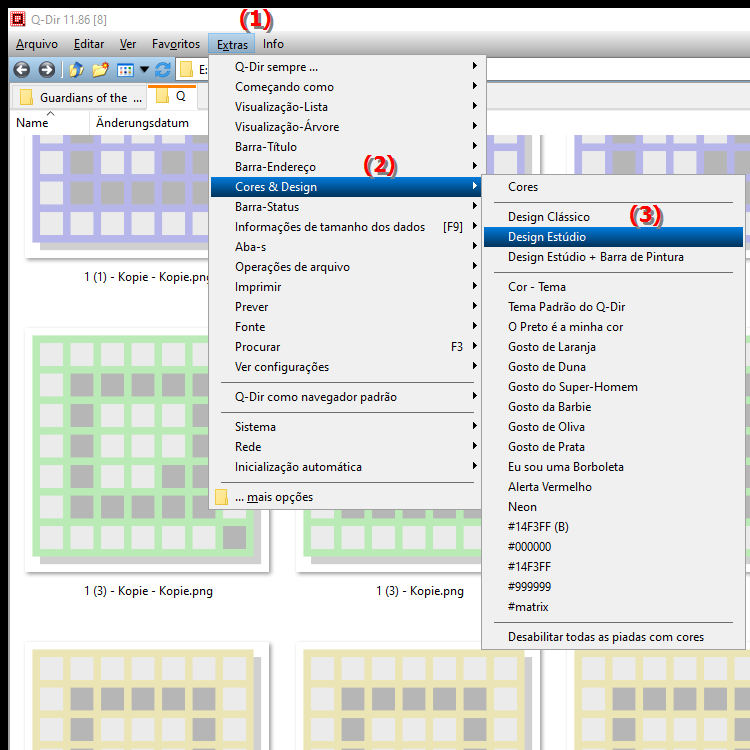Image resolution: width=750 pixels, height=750 pixels.
Task: Expand the Barra-Status submenu
Action: 345,207
